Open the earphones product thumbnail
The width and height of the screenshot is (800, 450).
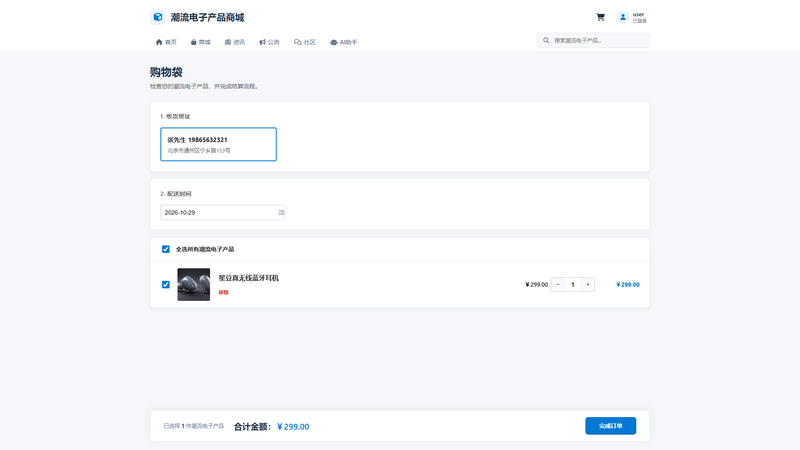click(193, 285)
